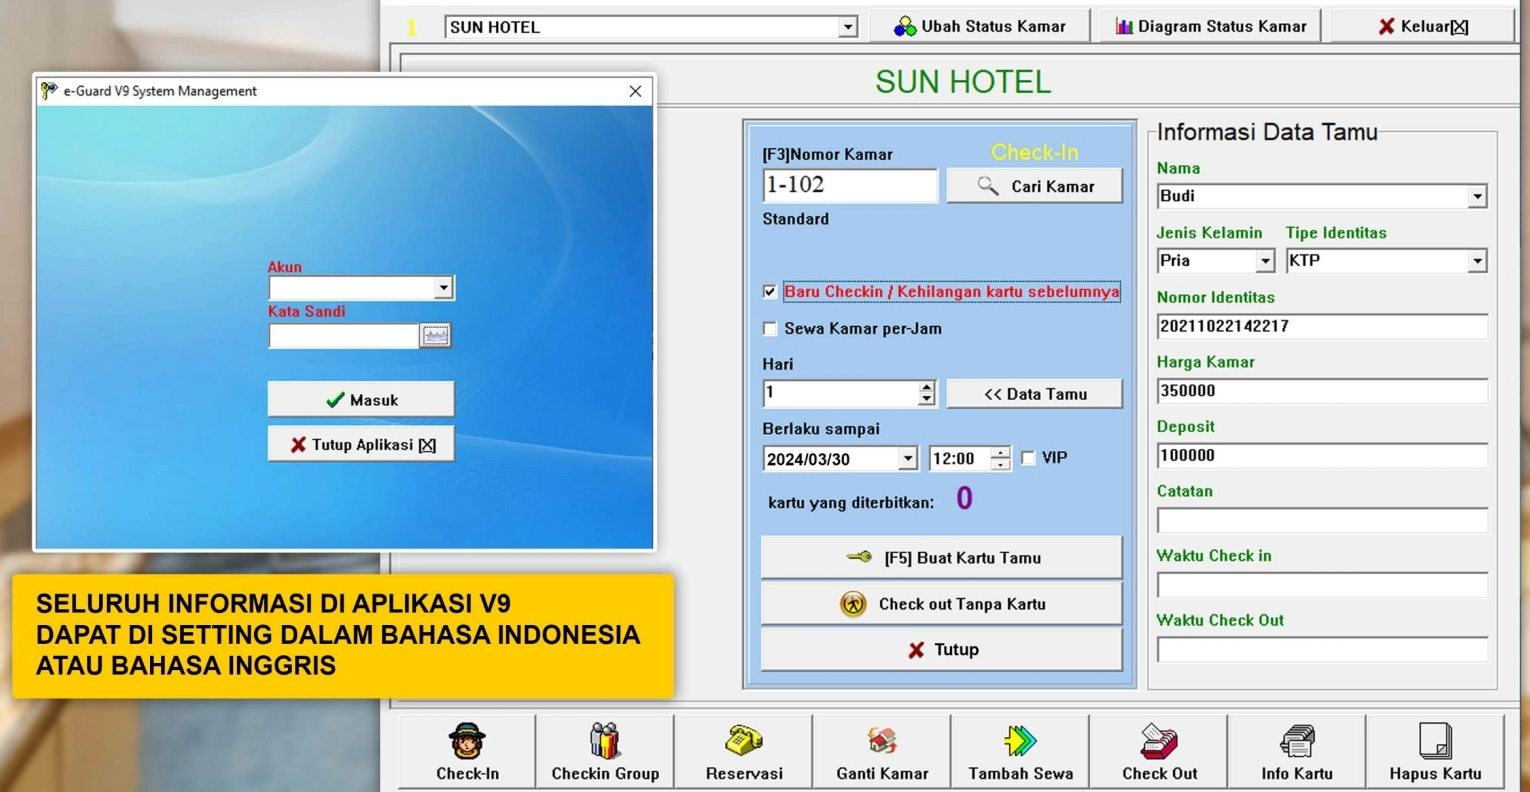The width and height of the screenshot is (1530, 792).
Task: Enable Sewa Kamar per-Jam option
Action: [x=770, y=328]
